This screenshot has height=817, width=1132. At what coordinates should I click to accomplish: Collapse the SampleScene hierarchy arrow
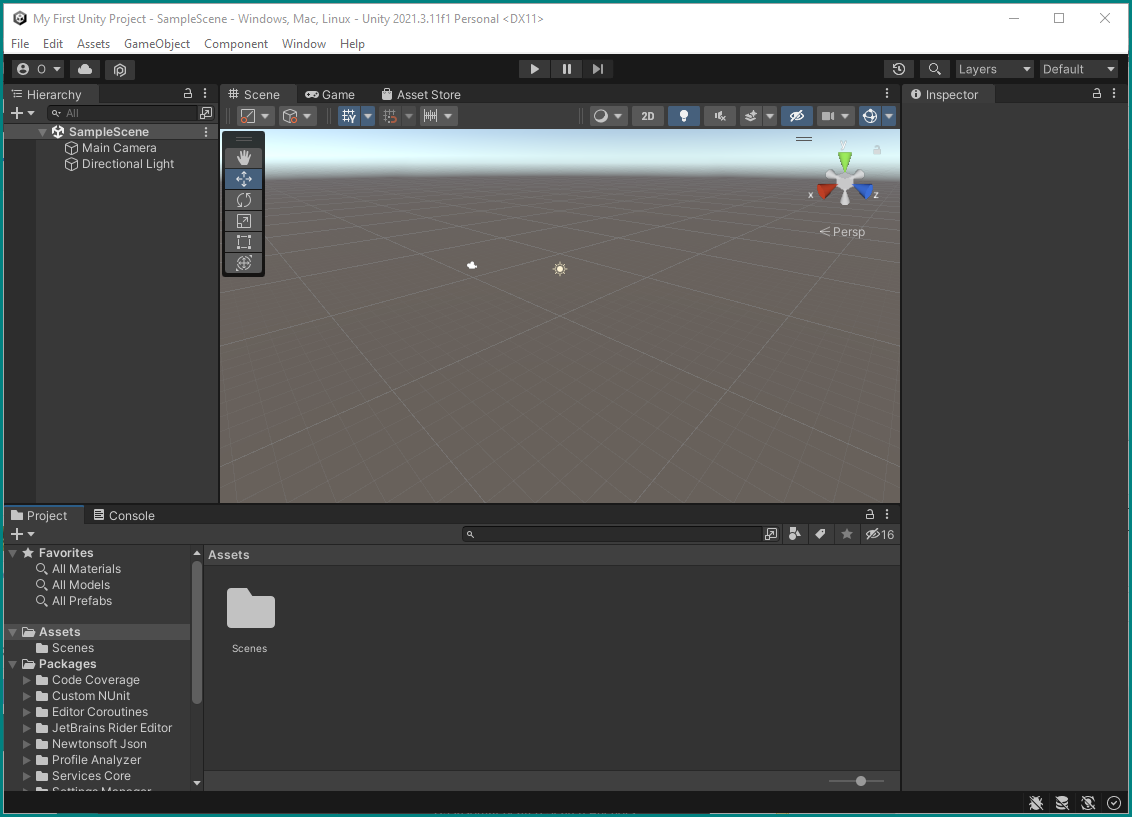point(43,132)
